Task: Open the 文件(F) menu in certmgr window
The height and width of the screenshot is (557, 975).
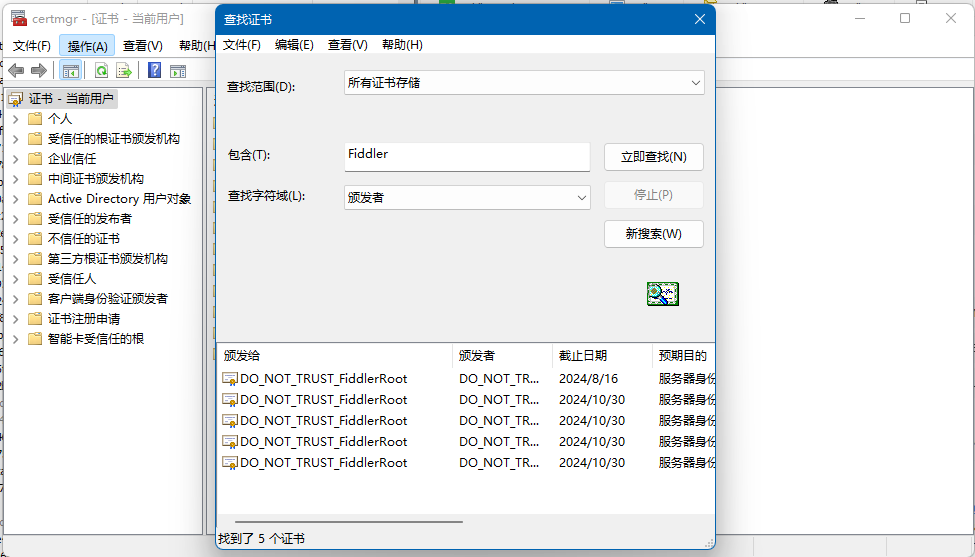Action: [x=32, y=46]
